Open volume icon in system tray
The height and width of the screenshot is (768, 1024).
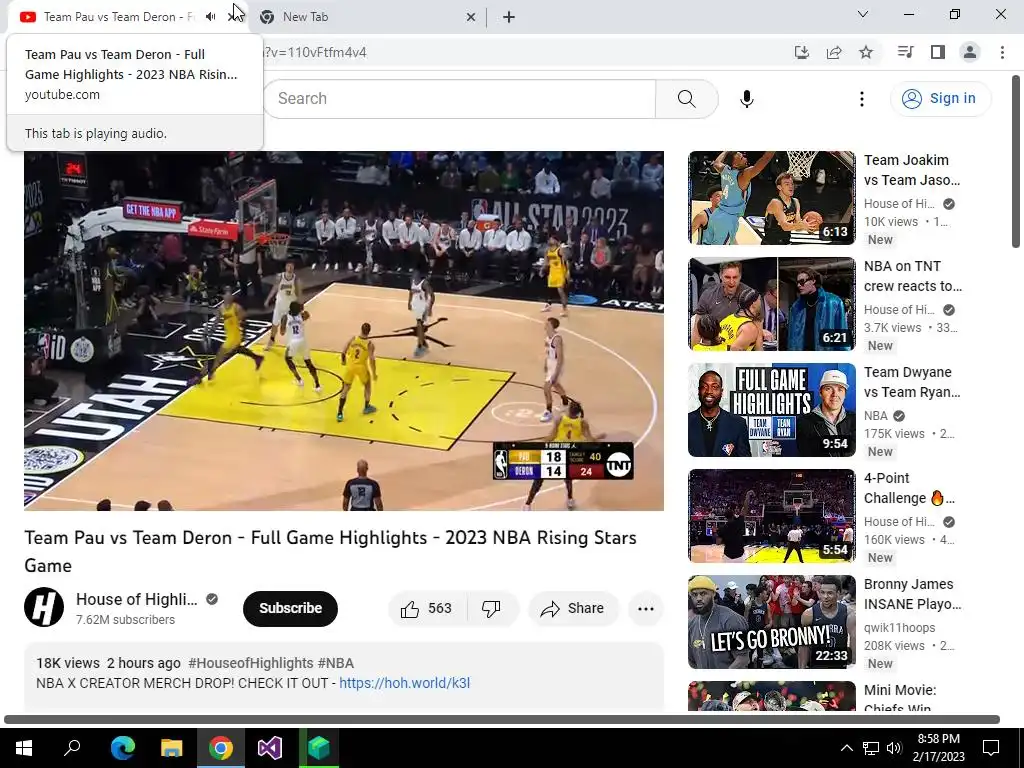[894, 748]
